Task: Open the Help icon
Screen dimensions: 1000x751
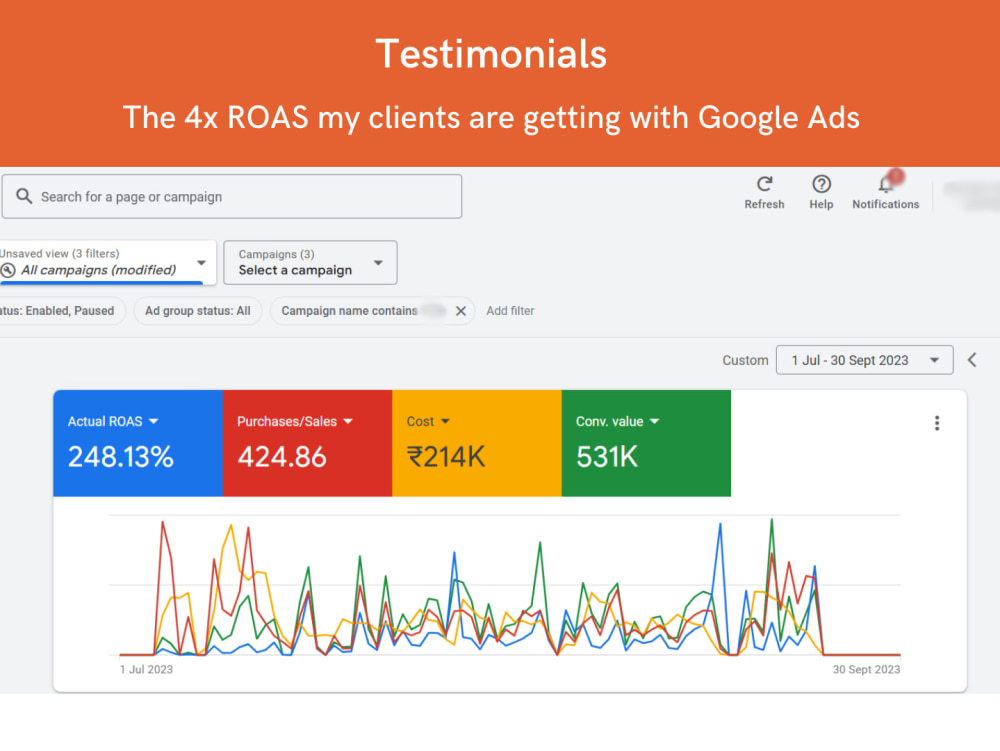Action: coord(821,184)
